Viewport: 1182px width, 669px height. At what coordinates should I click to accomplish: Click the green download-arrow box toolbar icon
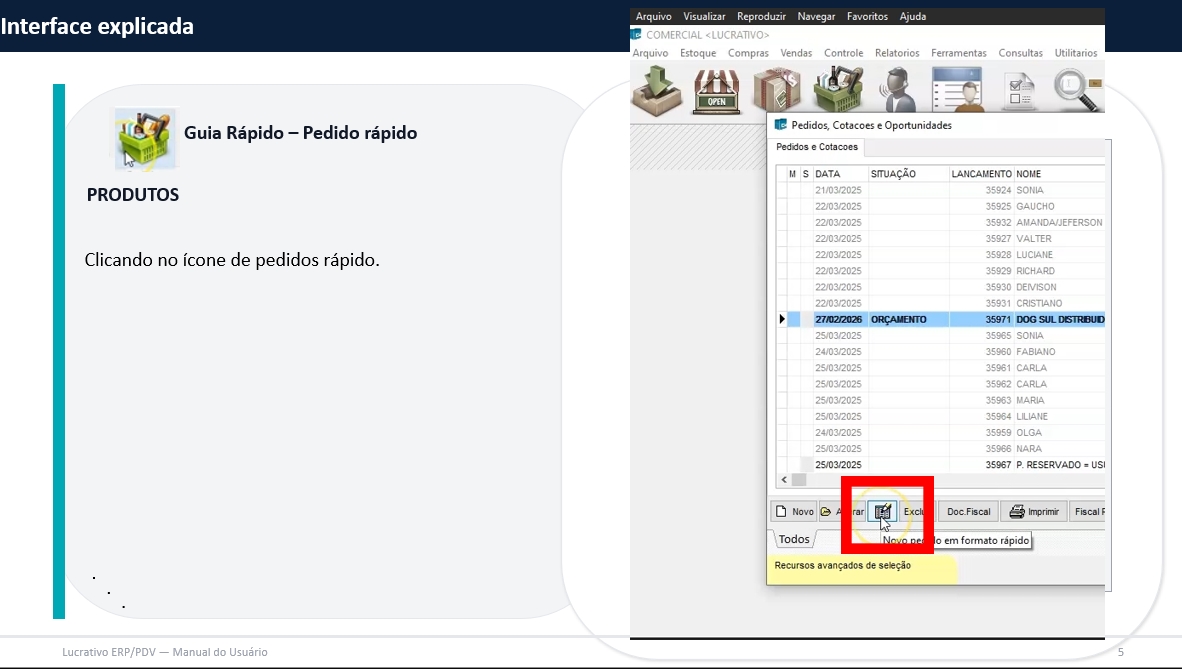(658, 88)
